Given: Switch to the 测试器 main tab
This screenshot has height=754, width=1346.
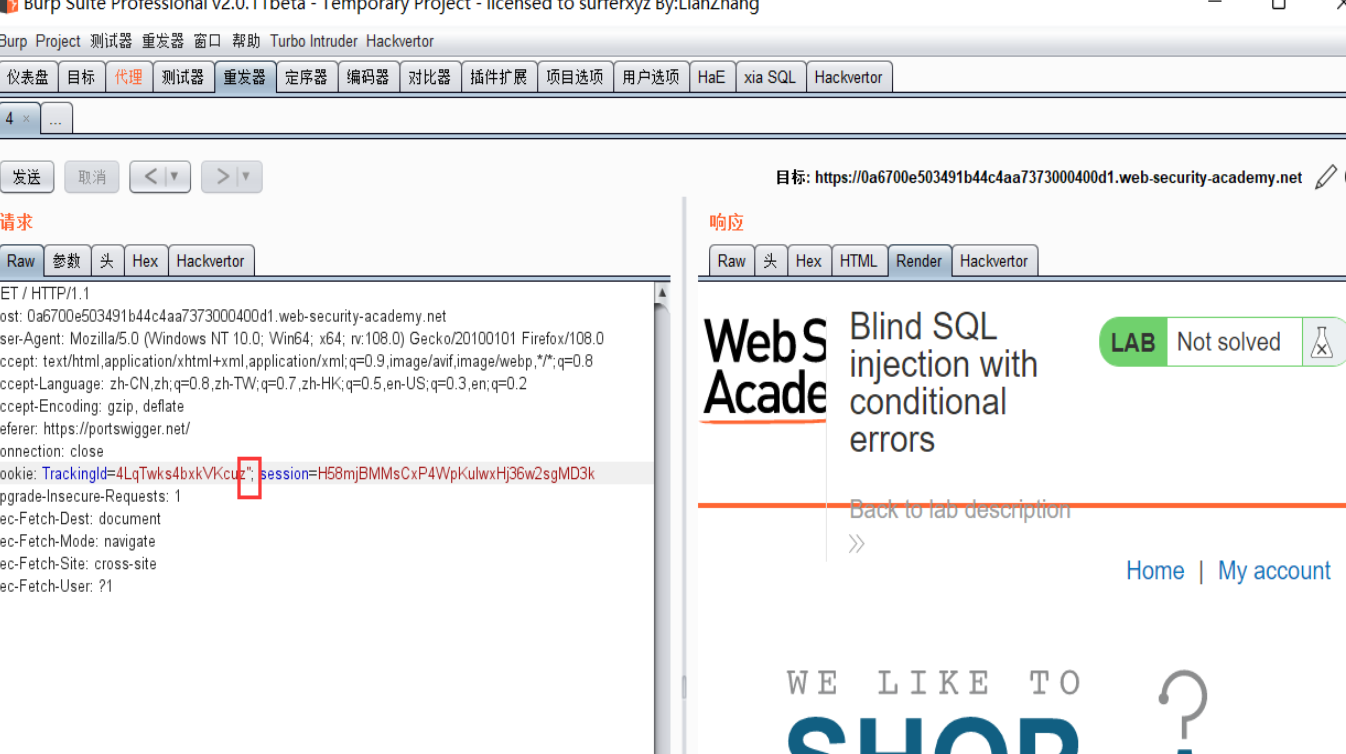Looking at the screenshot, I should 183,77.
